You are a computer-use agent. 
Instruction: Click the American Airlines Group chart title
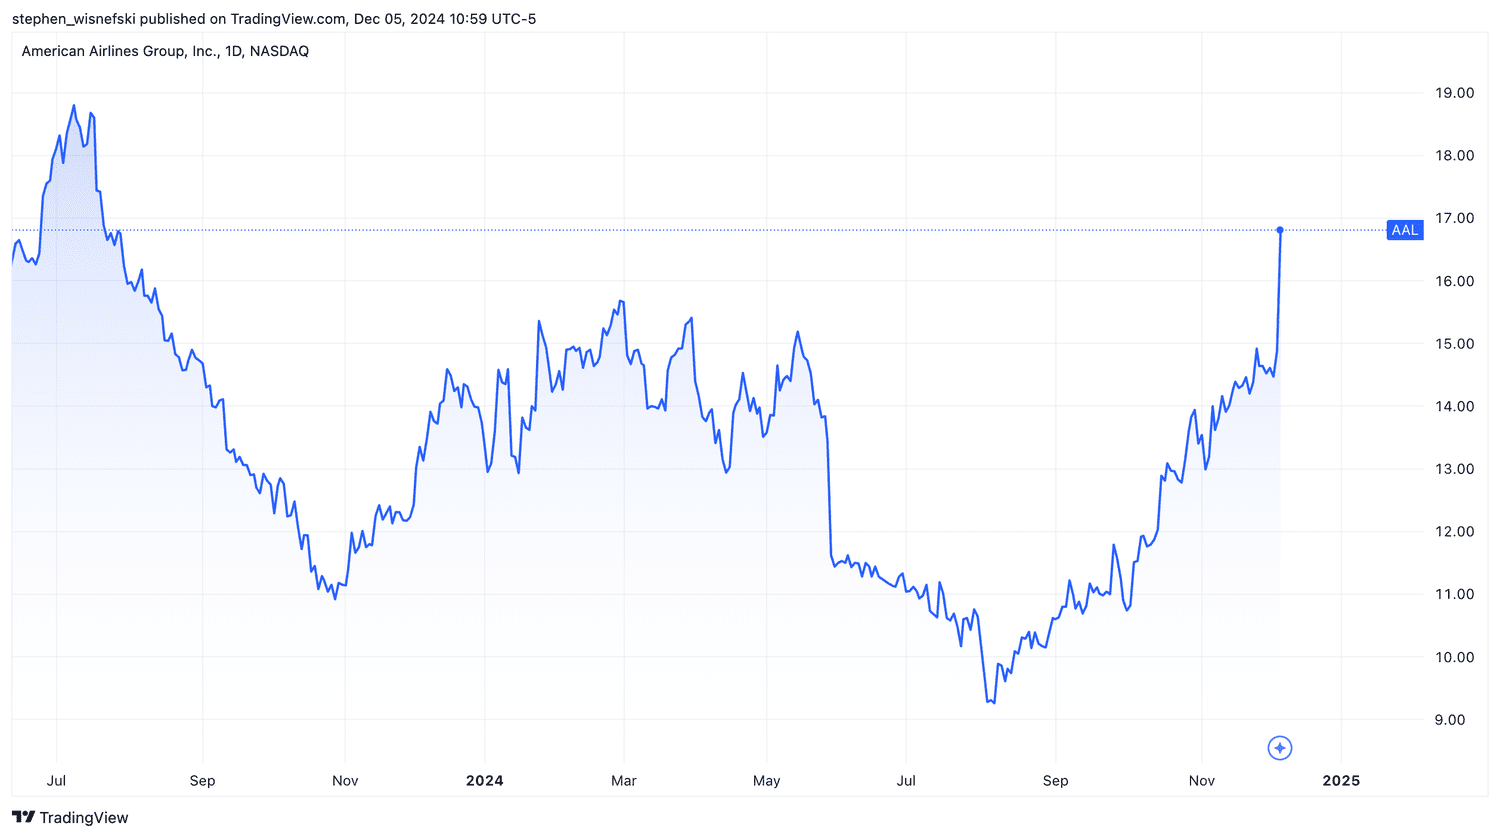165,51
